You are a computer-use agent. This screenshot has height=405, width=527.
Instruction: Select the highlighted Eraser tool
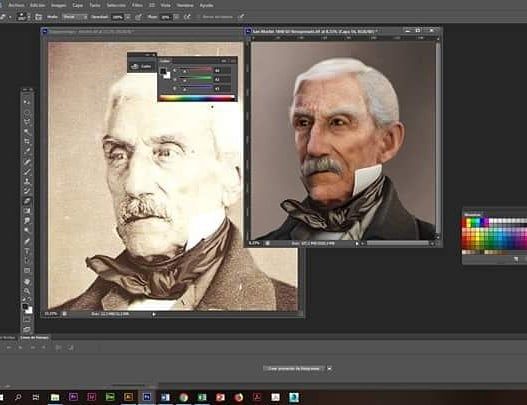click(x=27, y=201)
